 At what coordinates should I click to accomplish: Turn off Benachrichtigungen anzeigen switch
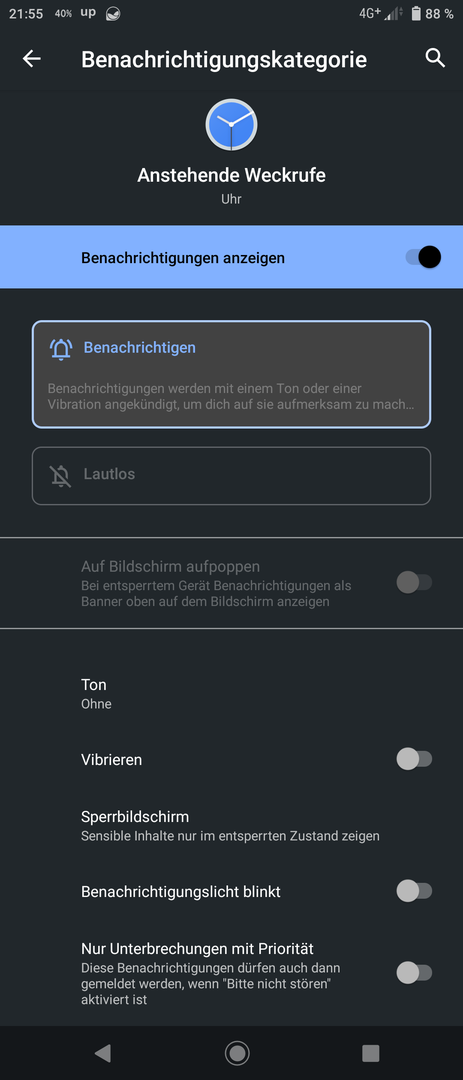(423, 258)
